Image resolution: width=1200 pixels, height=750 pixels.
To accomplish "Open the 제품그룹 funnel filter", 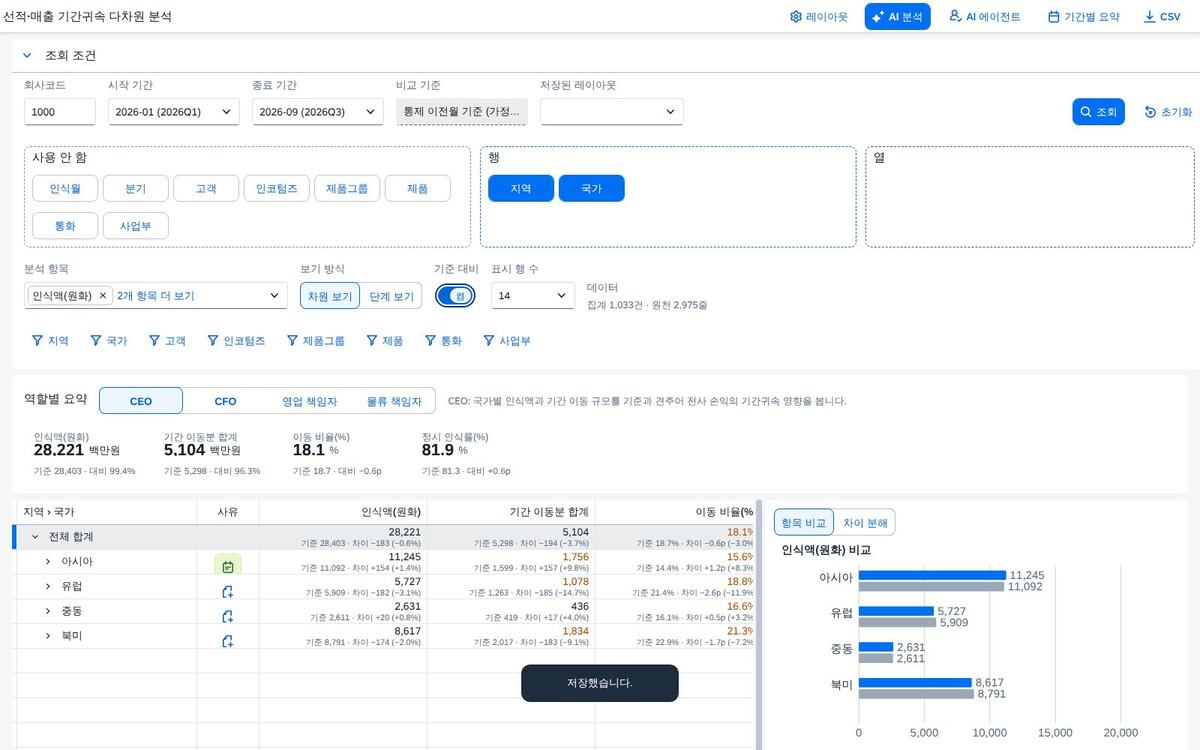I will tap(315, 341).
